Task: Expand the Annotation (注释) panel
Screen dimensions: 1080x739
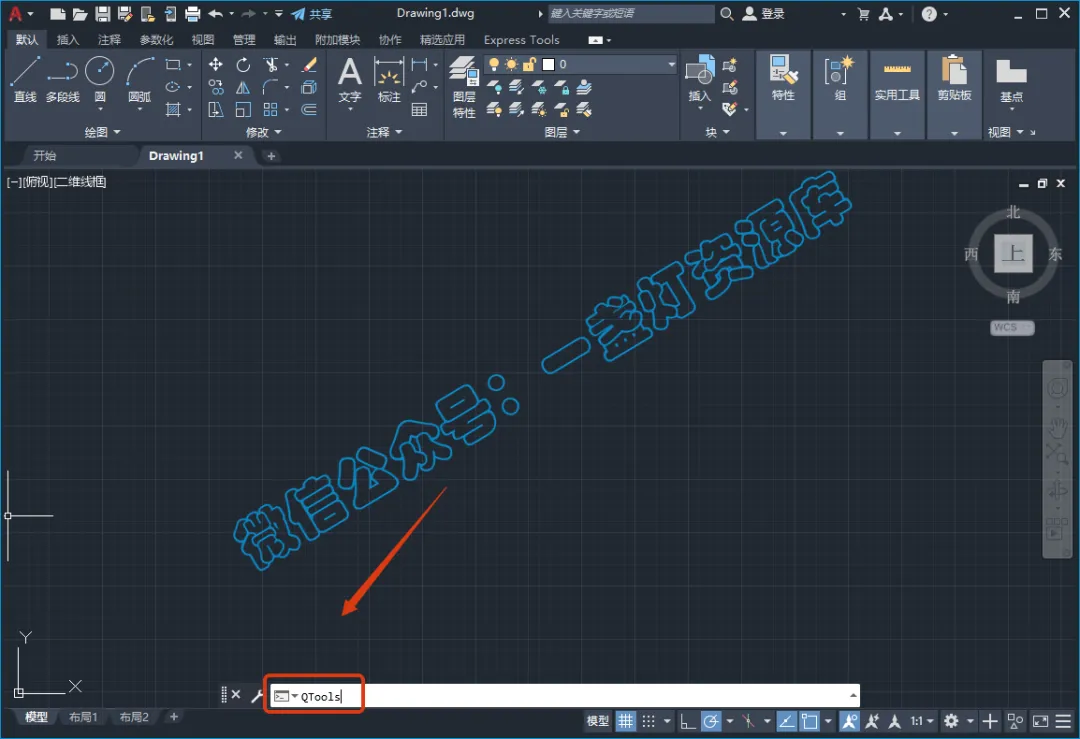Action: (x=384, y=132)
